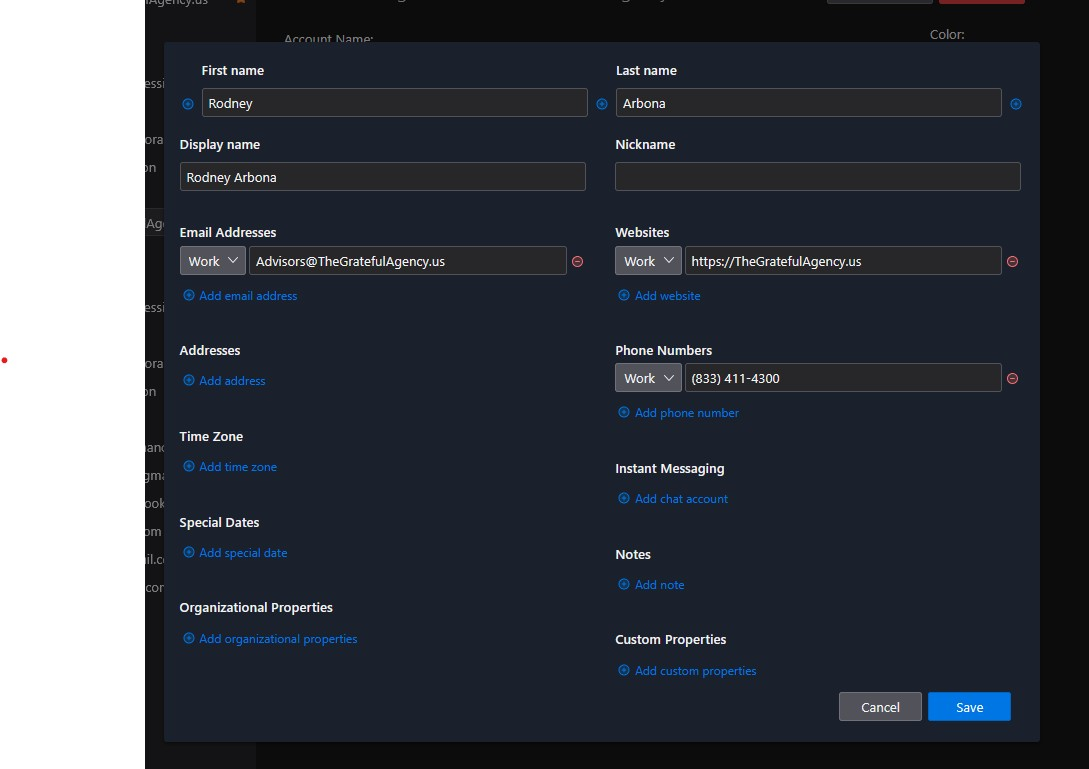This screenshot has height=769, width=1089.
Task: Open the phone number type Work dropdown
Action: (x=648, y=378)
